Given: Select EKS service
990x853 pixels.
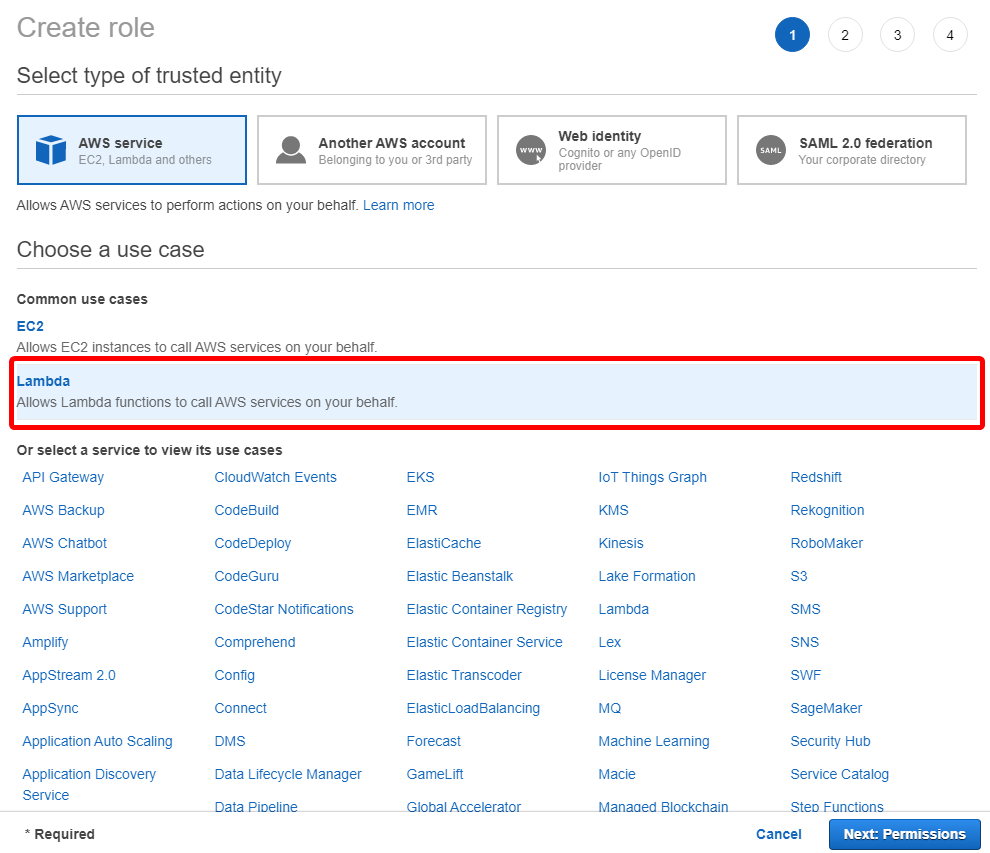Looking at the screenshot, I should pyautogui.click(x=420, y=477).
